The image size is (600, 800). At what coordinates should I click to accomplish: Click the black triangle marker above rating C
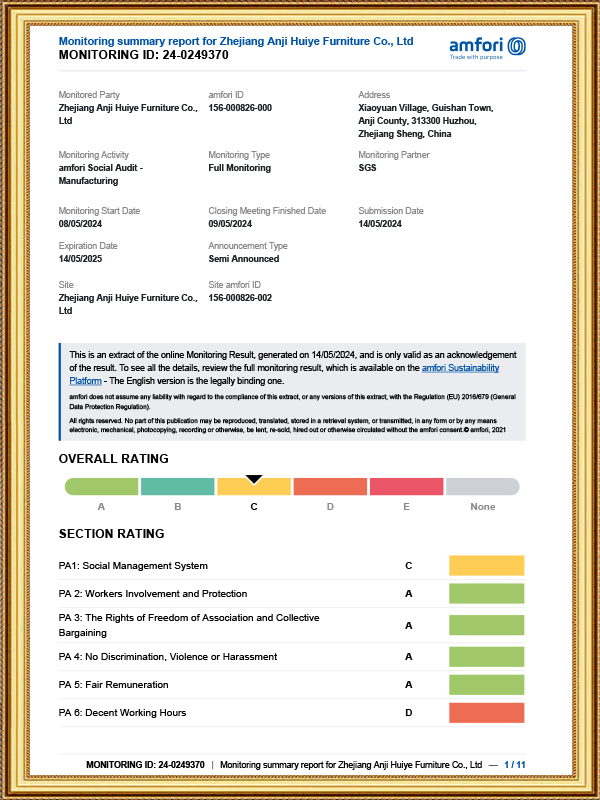(x=254, y=480)
